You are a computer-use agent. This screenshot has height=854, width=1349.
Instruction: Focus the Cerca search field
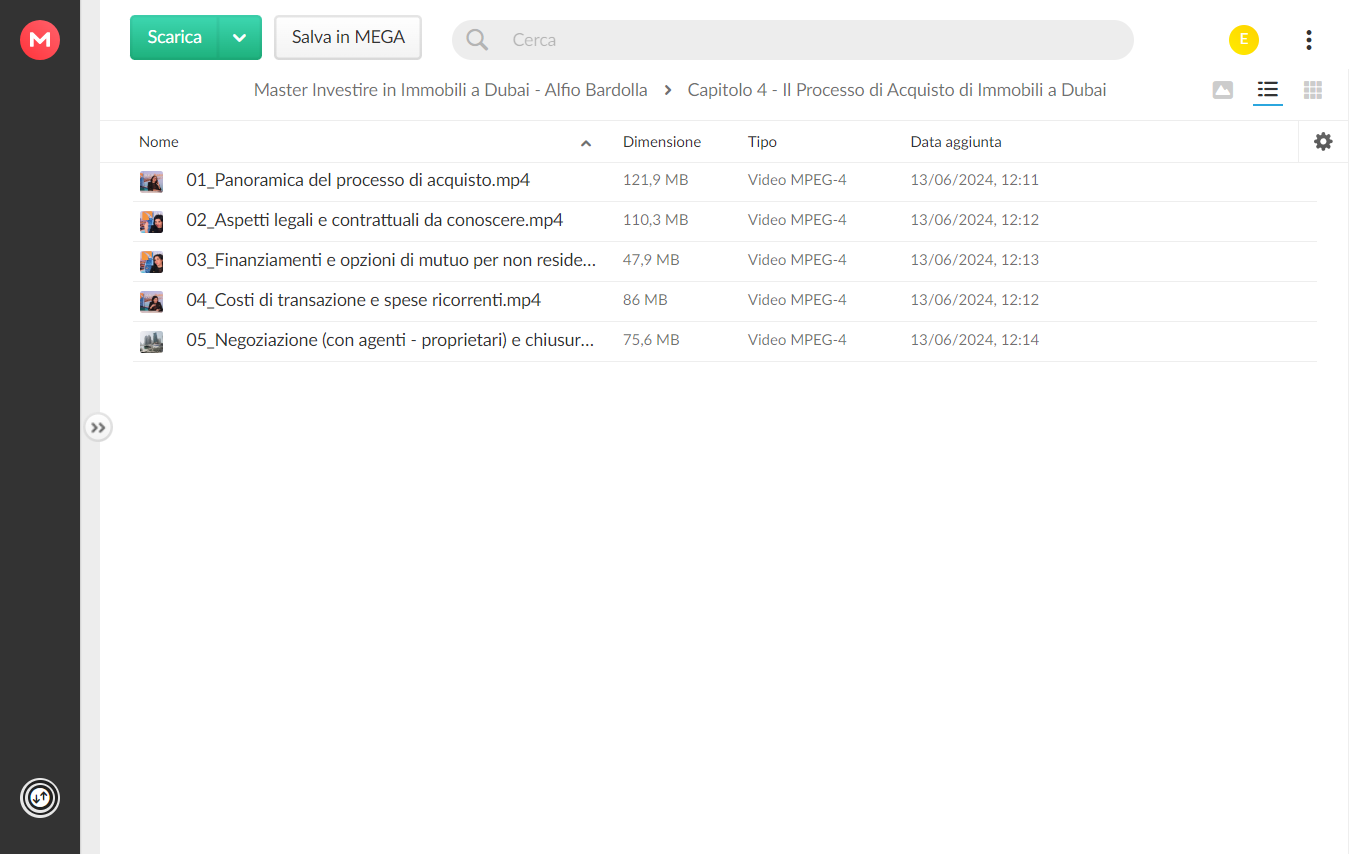click(x=793, y=40)
